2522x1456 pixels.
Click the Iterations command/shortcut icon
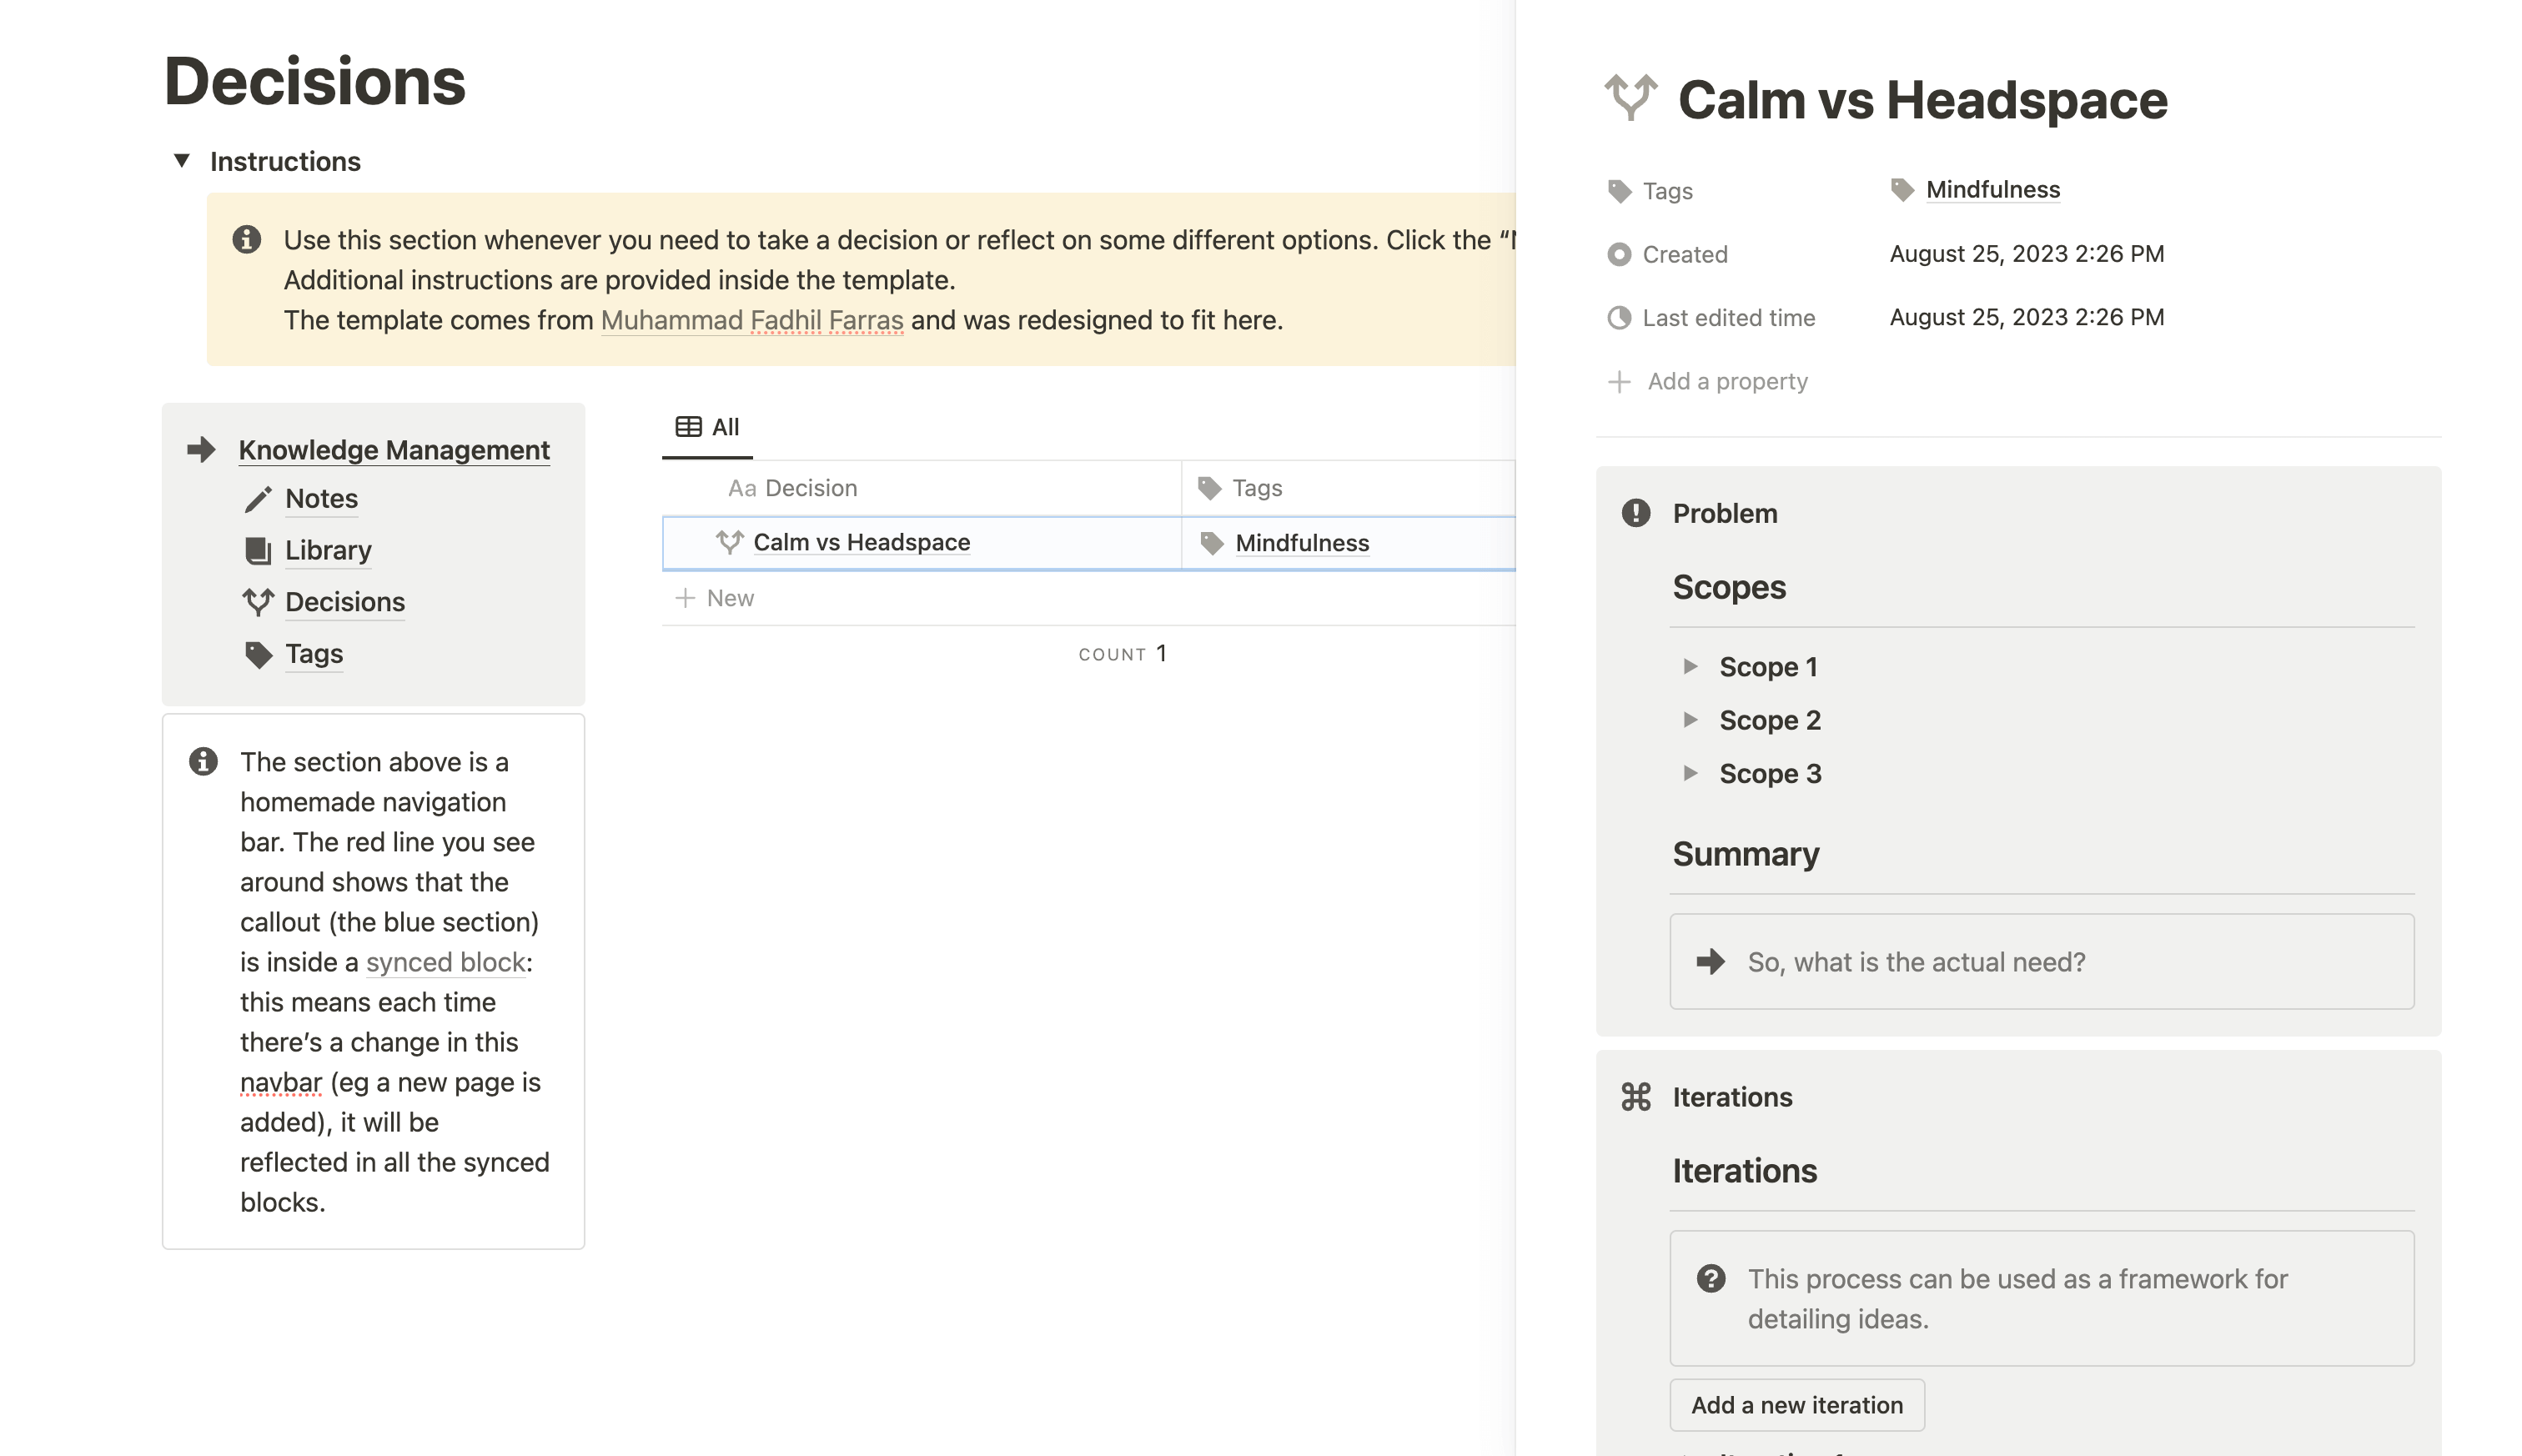(x=1636, y=1096)
